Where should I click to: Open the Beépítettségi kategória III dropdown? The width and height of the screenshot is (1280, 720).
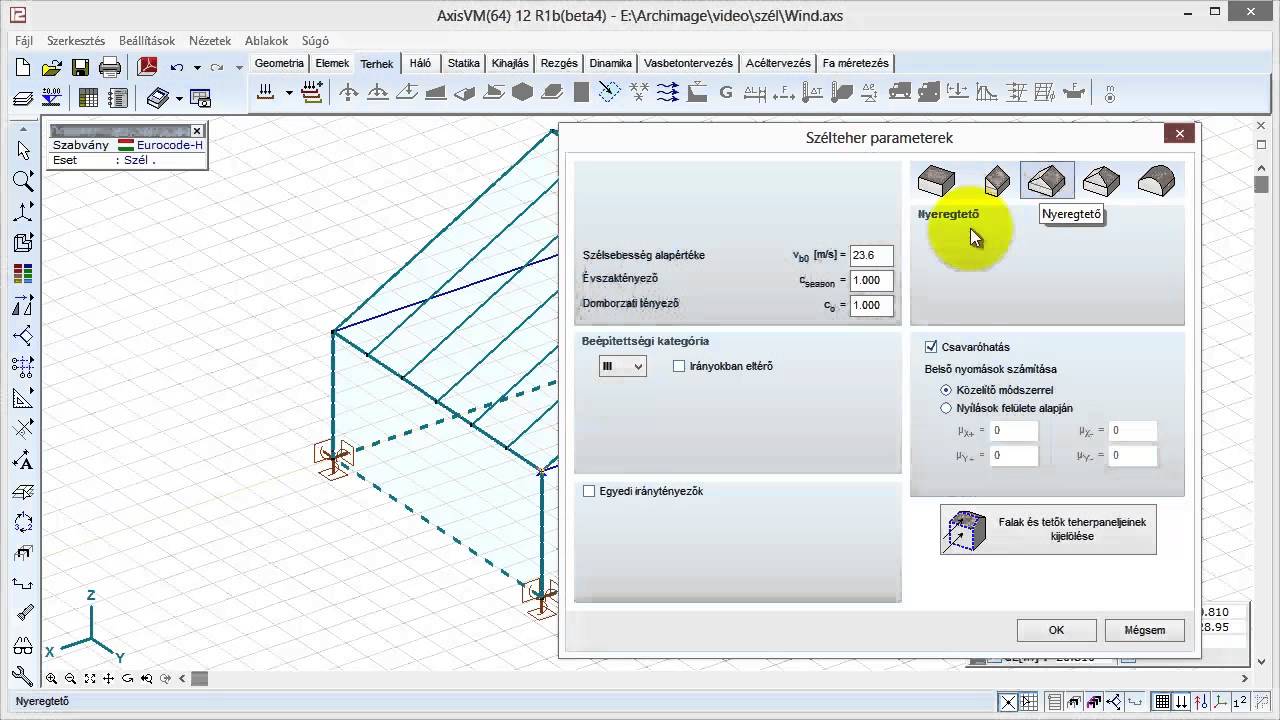pos(622,367)
